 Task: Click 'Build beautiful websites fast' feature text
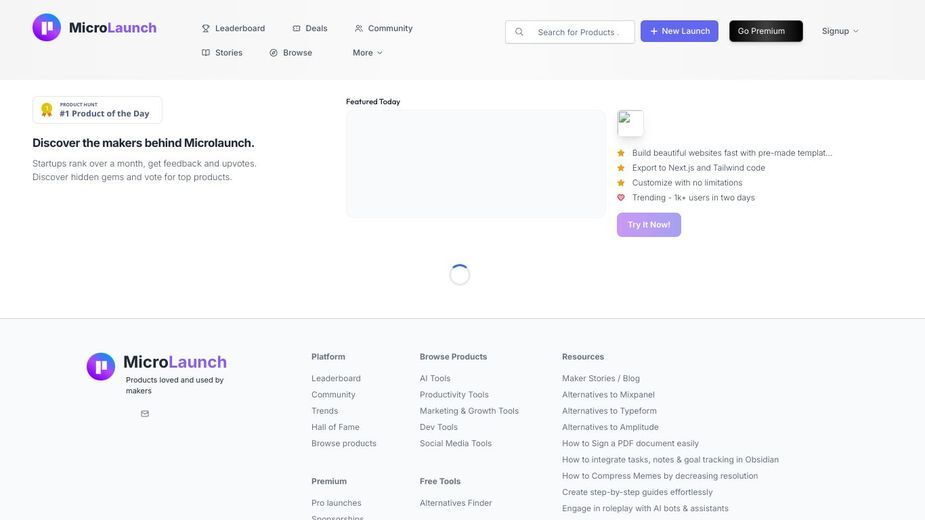(x=732, y=153)
